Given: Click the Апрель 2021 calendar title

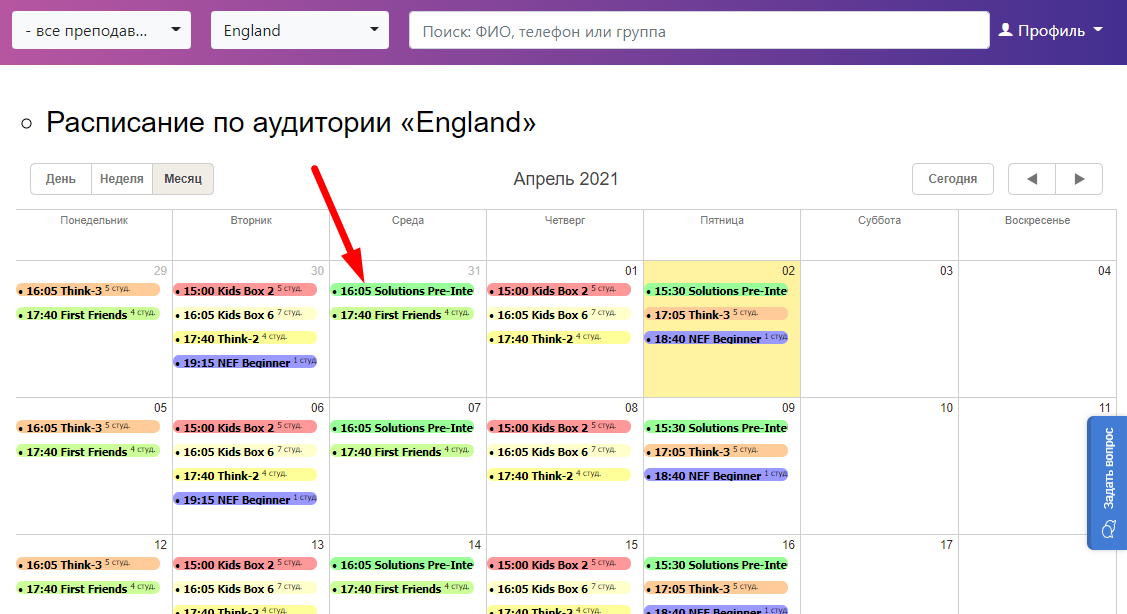Looking at the screenshot, I should click(566, 179).
